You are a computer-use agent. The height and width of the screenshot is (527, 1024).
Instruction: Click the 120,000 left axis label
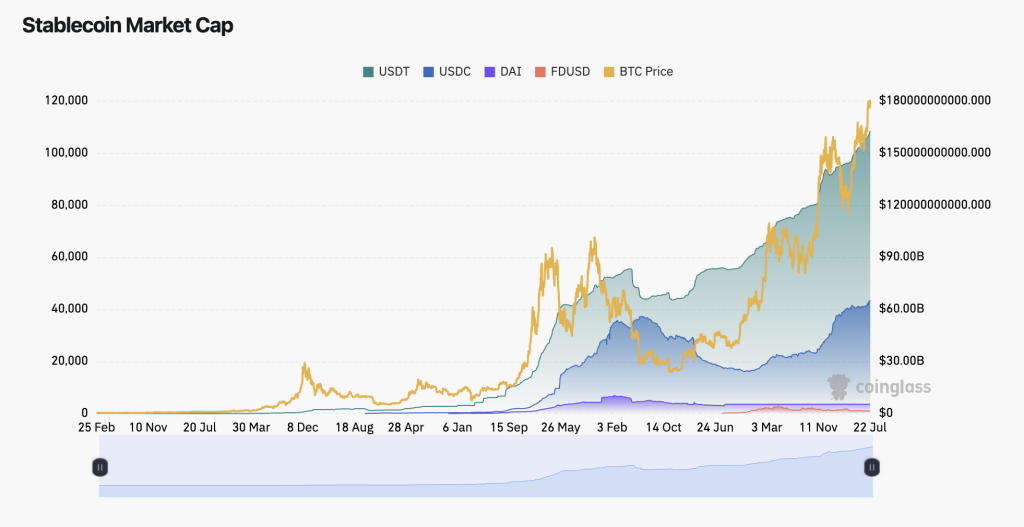click(66, 101)
